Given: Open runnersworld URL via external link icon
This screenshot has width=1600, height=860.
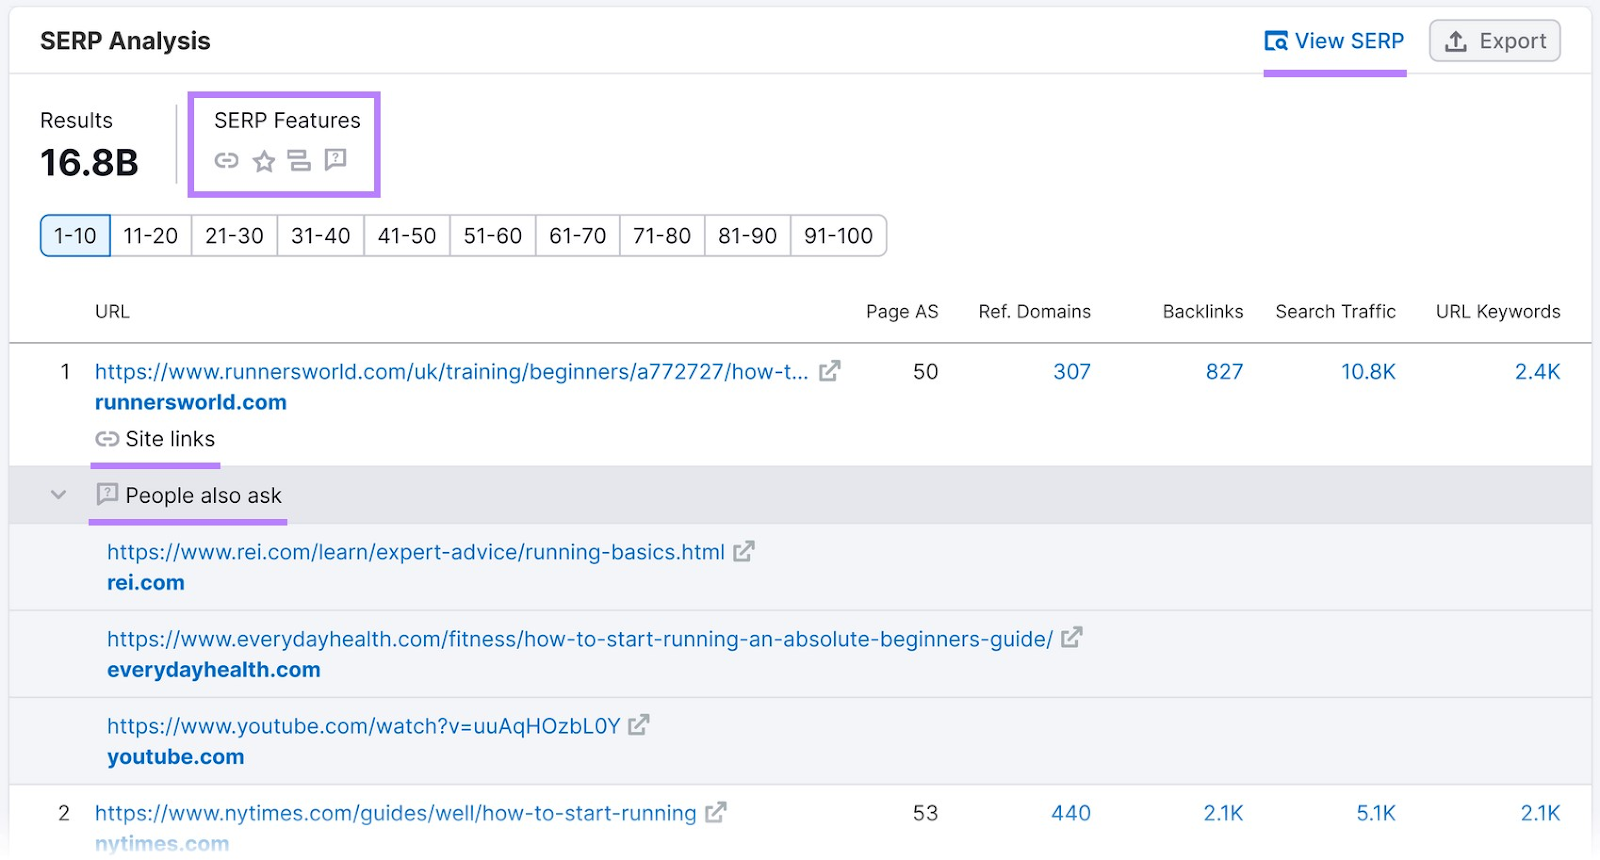Looking at the screenshot, I should 829,372.
